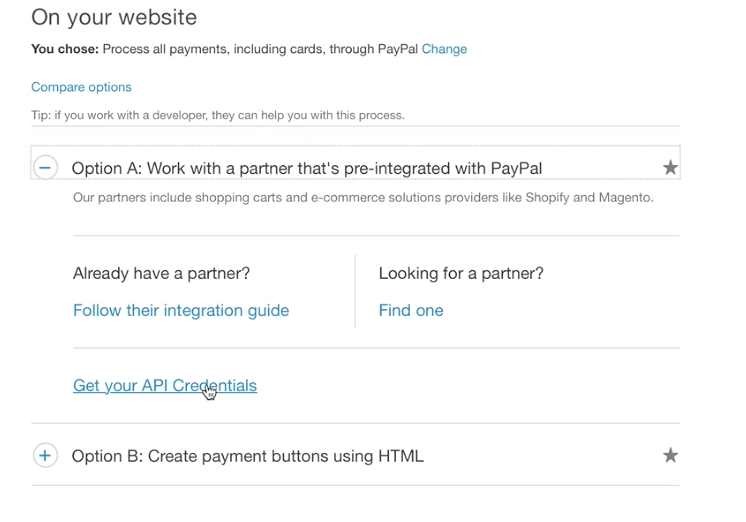Click the Already have a partner? heading
The height and width of the screenshot is (522, 746).
161,273
